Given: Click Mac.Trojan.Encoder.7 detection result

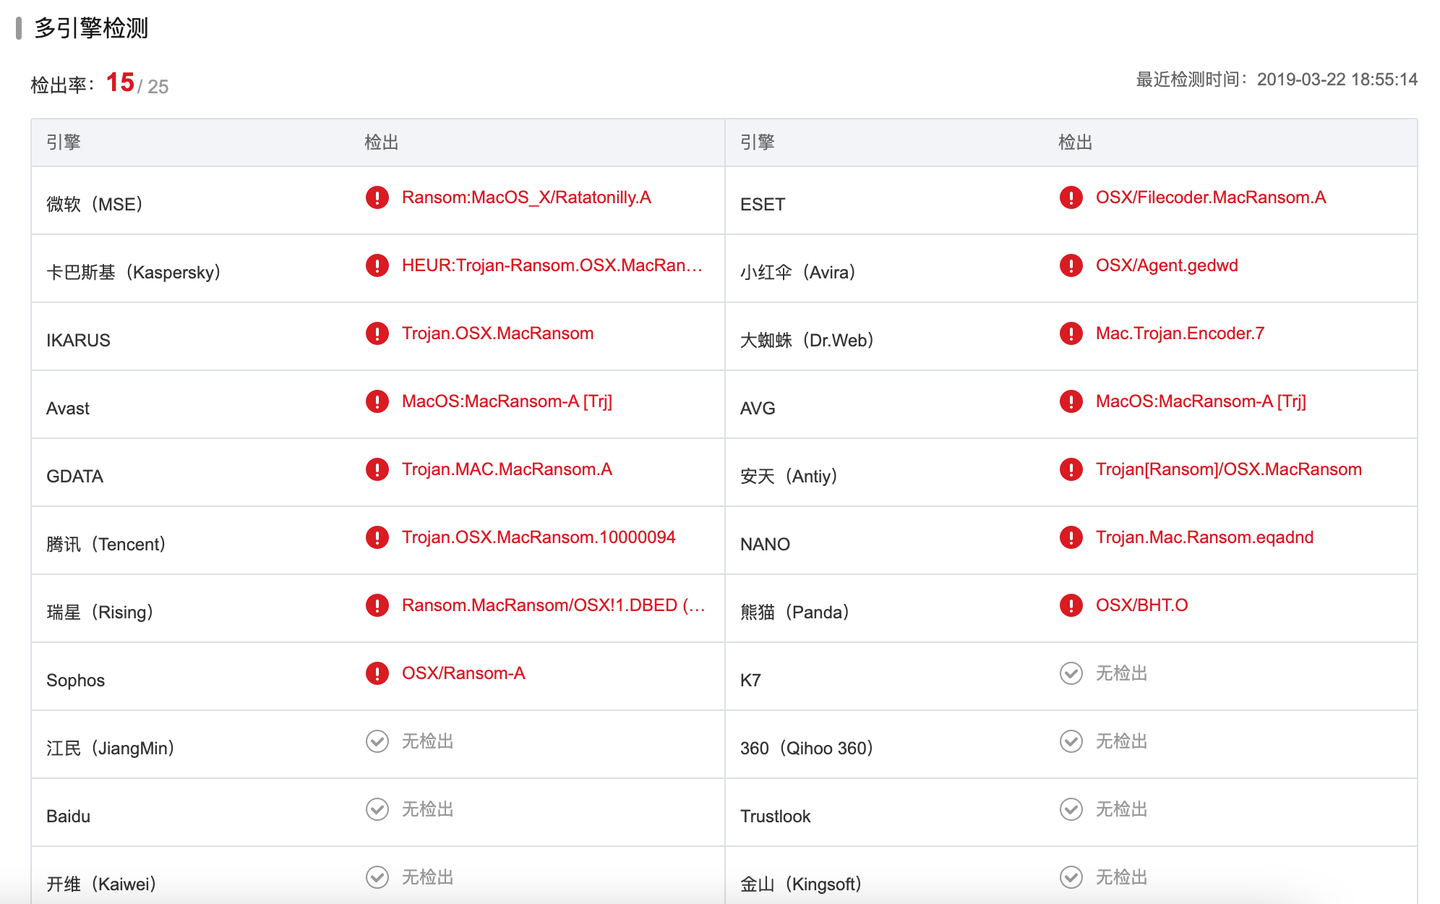Looking at the screenshot, I should [x=1180, y=333].
